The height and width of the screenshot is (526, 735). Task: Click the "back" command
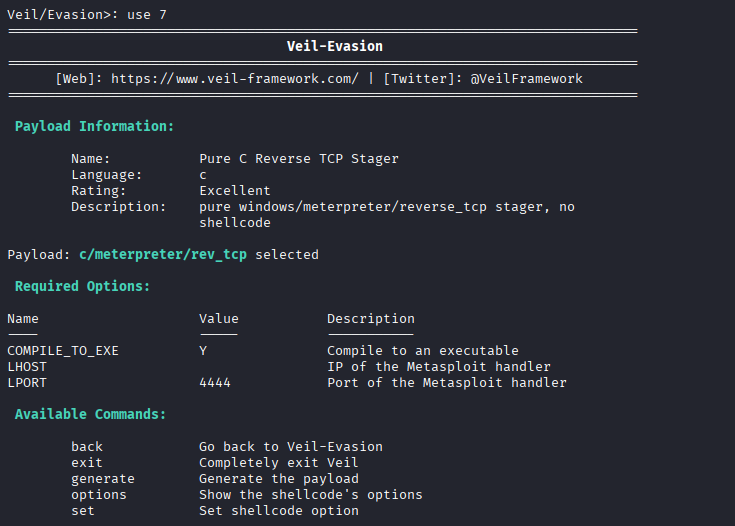point(87,447)
